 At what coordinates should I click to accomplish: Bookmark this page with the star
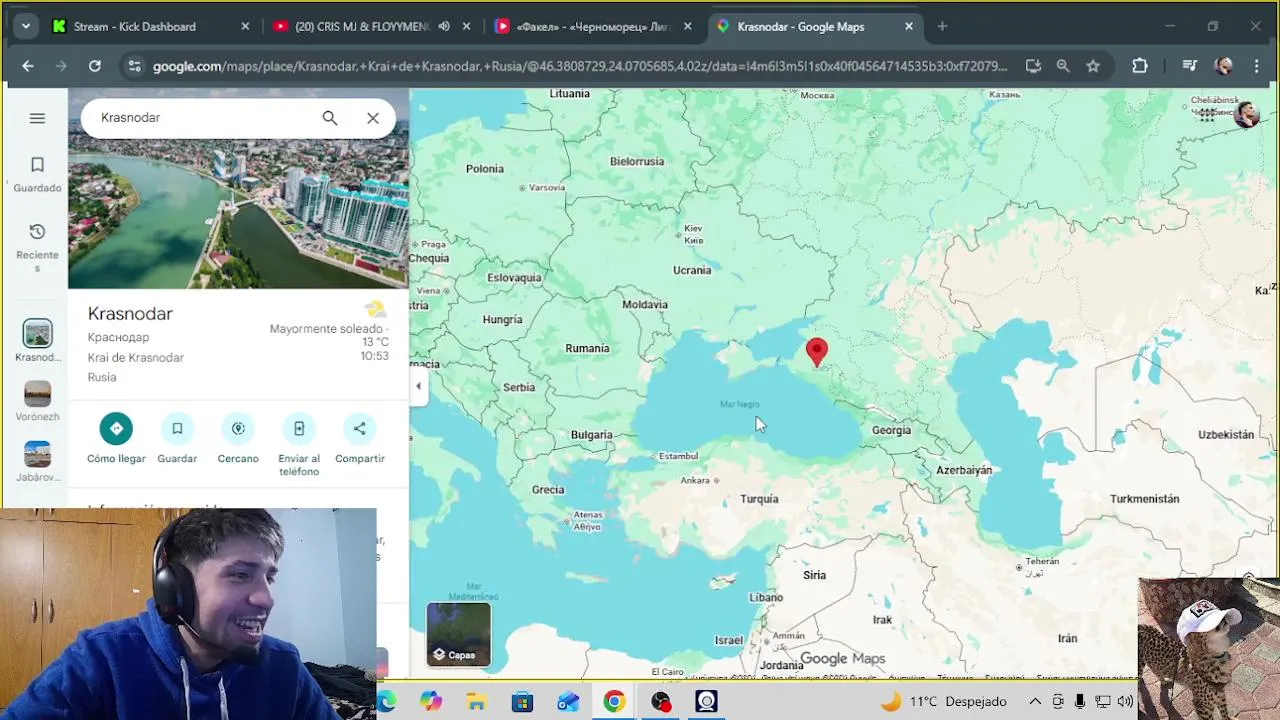[1093, 66]
